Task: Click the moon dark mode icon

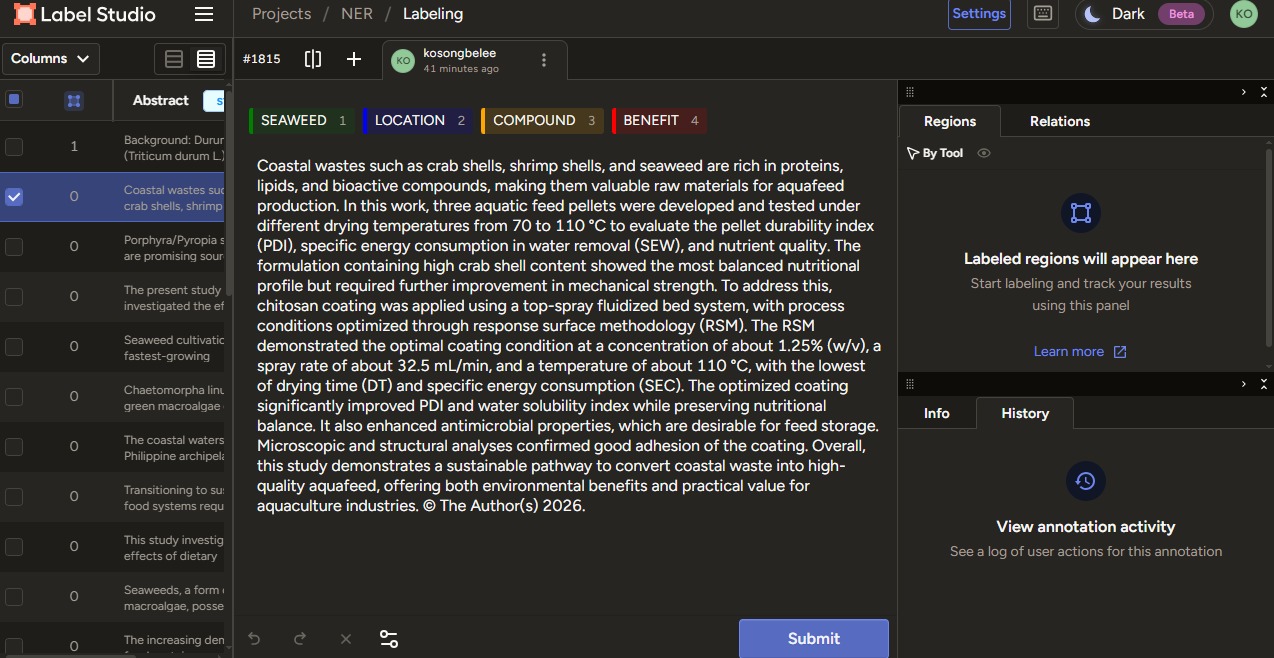Action: [1092, 14]
